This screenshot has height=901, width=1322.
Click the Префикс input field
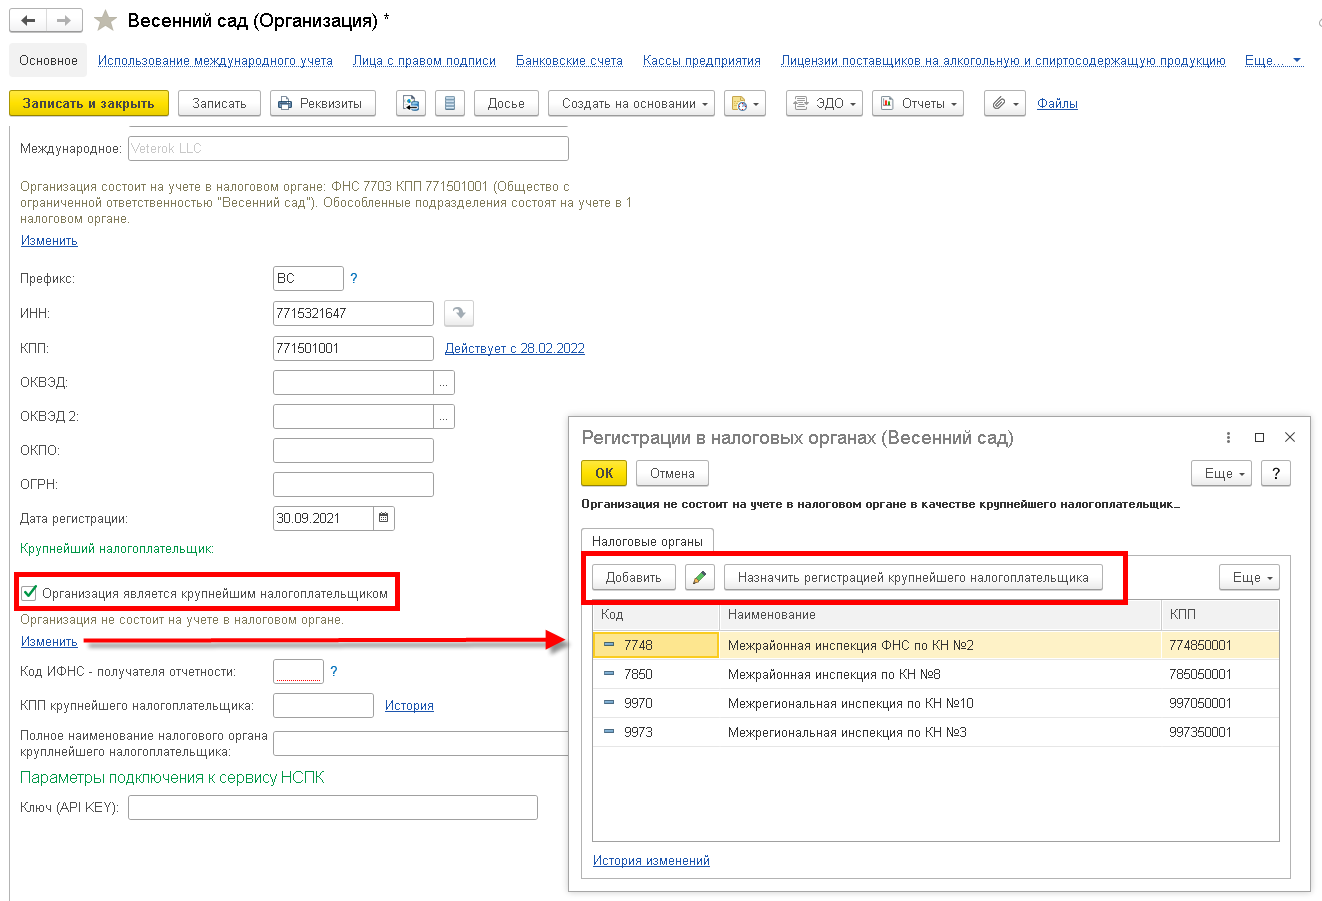[x=308, y=278]
